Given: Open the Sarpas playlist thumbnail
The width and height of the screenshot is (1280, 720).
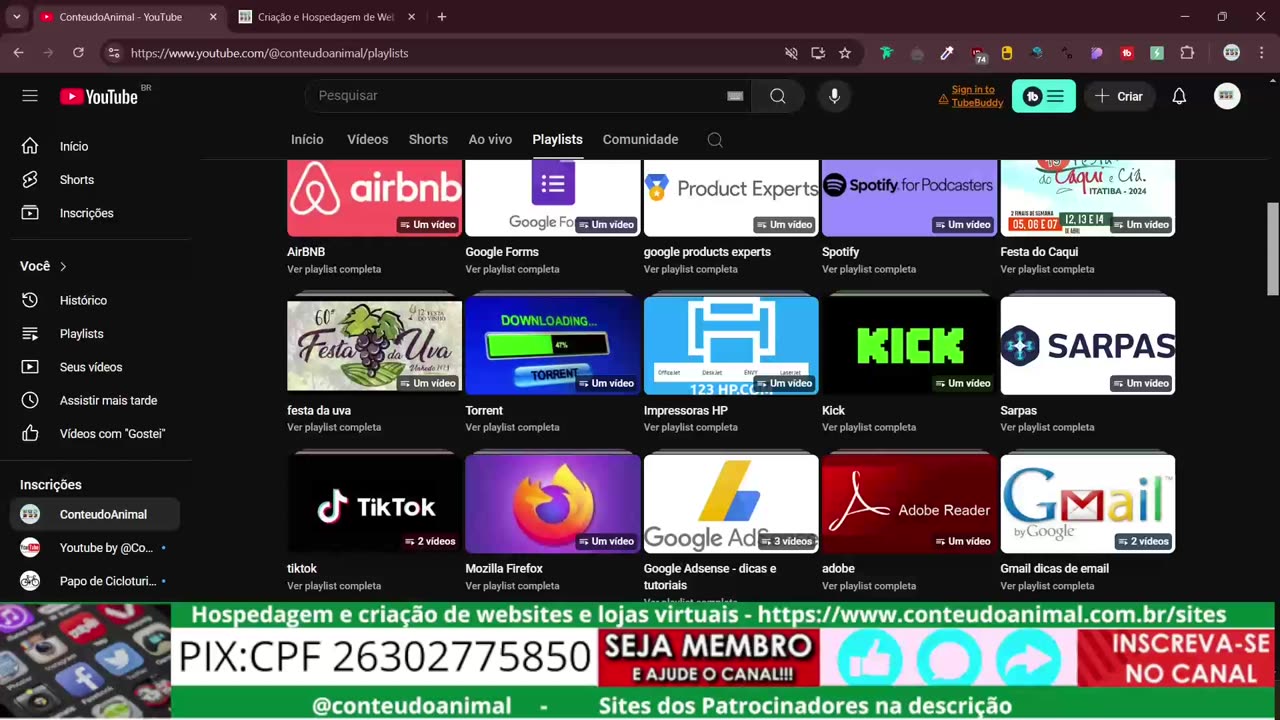Looking at the screenshot, I should pyautogui.click(x=1088, y=345).
